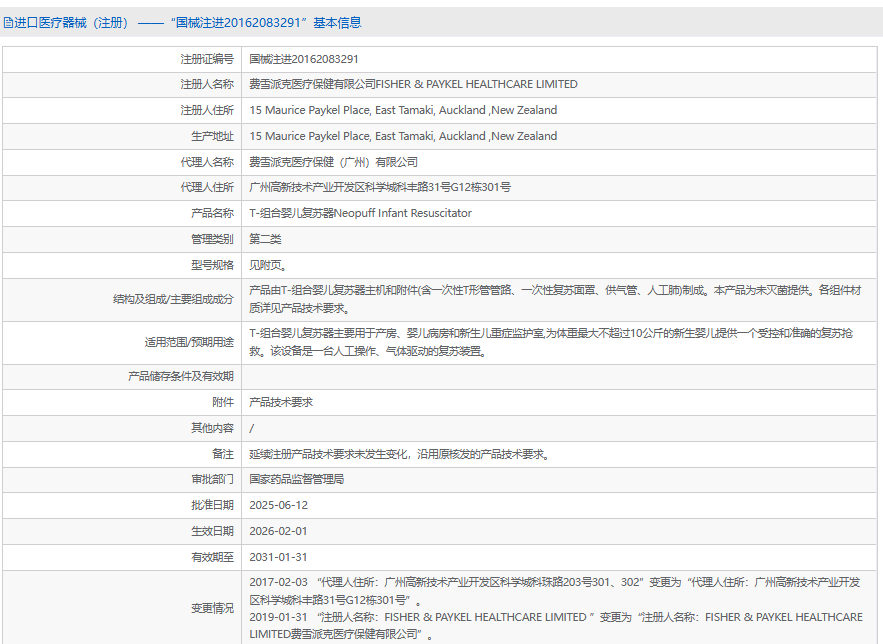Click the 附件 label
883x644 pixels.
(223, 402)
